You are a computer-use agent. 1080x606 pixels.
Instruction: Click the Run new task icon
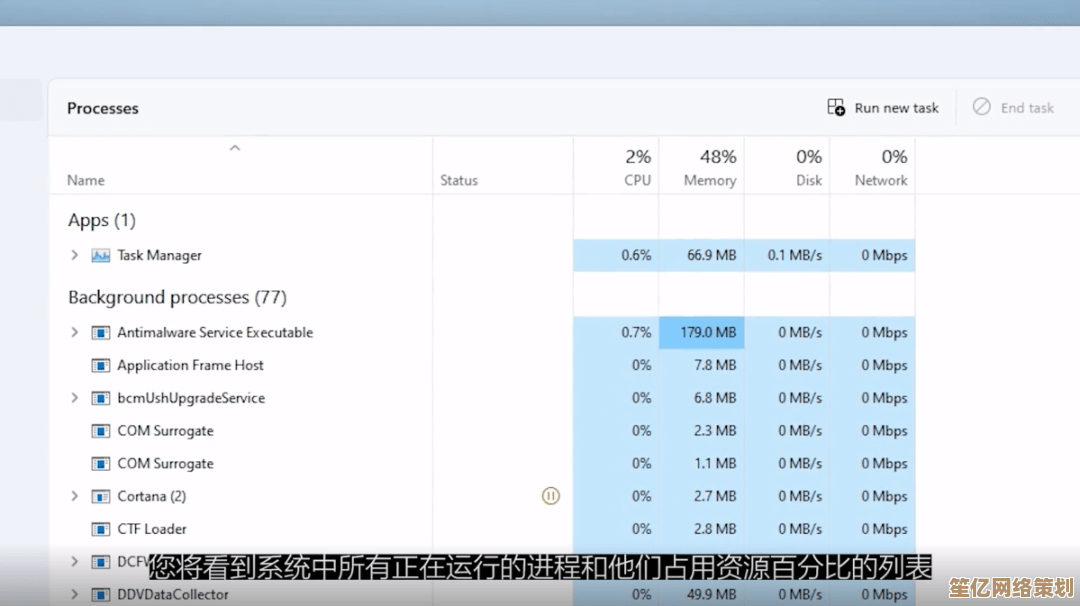click(x=836, y=107)
